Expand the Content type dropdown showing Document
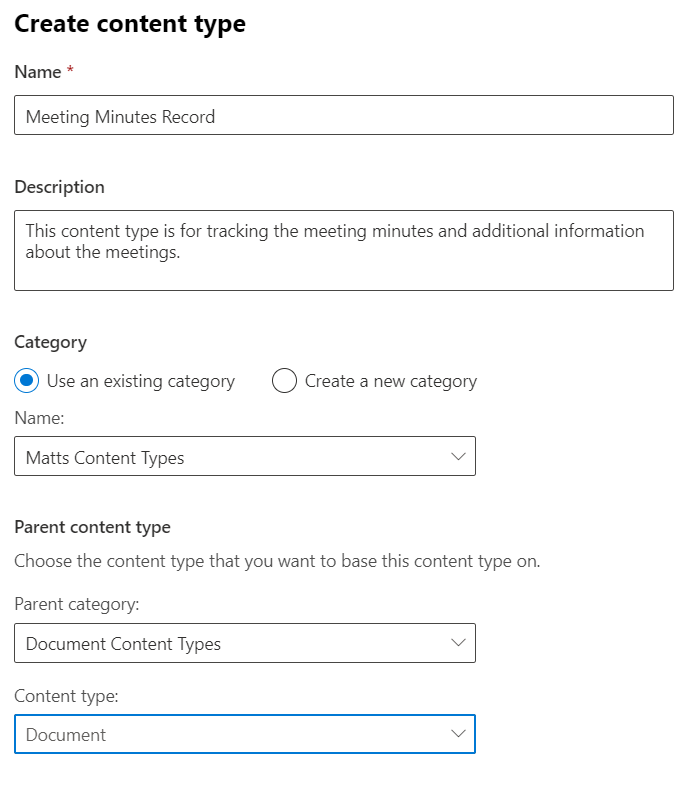 tap(245, 734)
